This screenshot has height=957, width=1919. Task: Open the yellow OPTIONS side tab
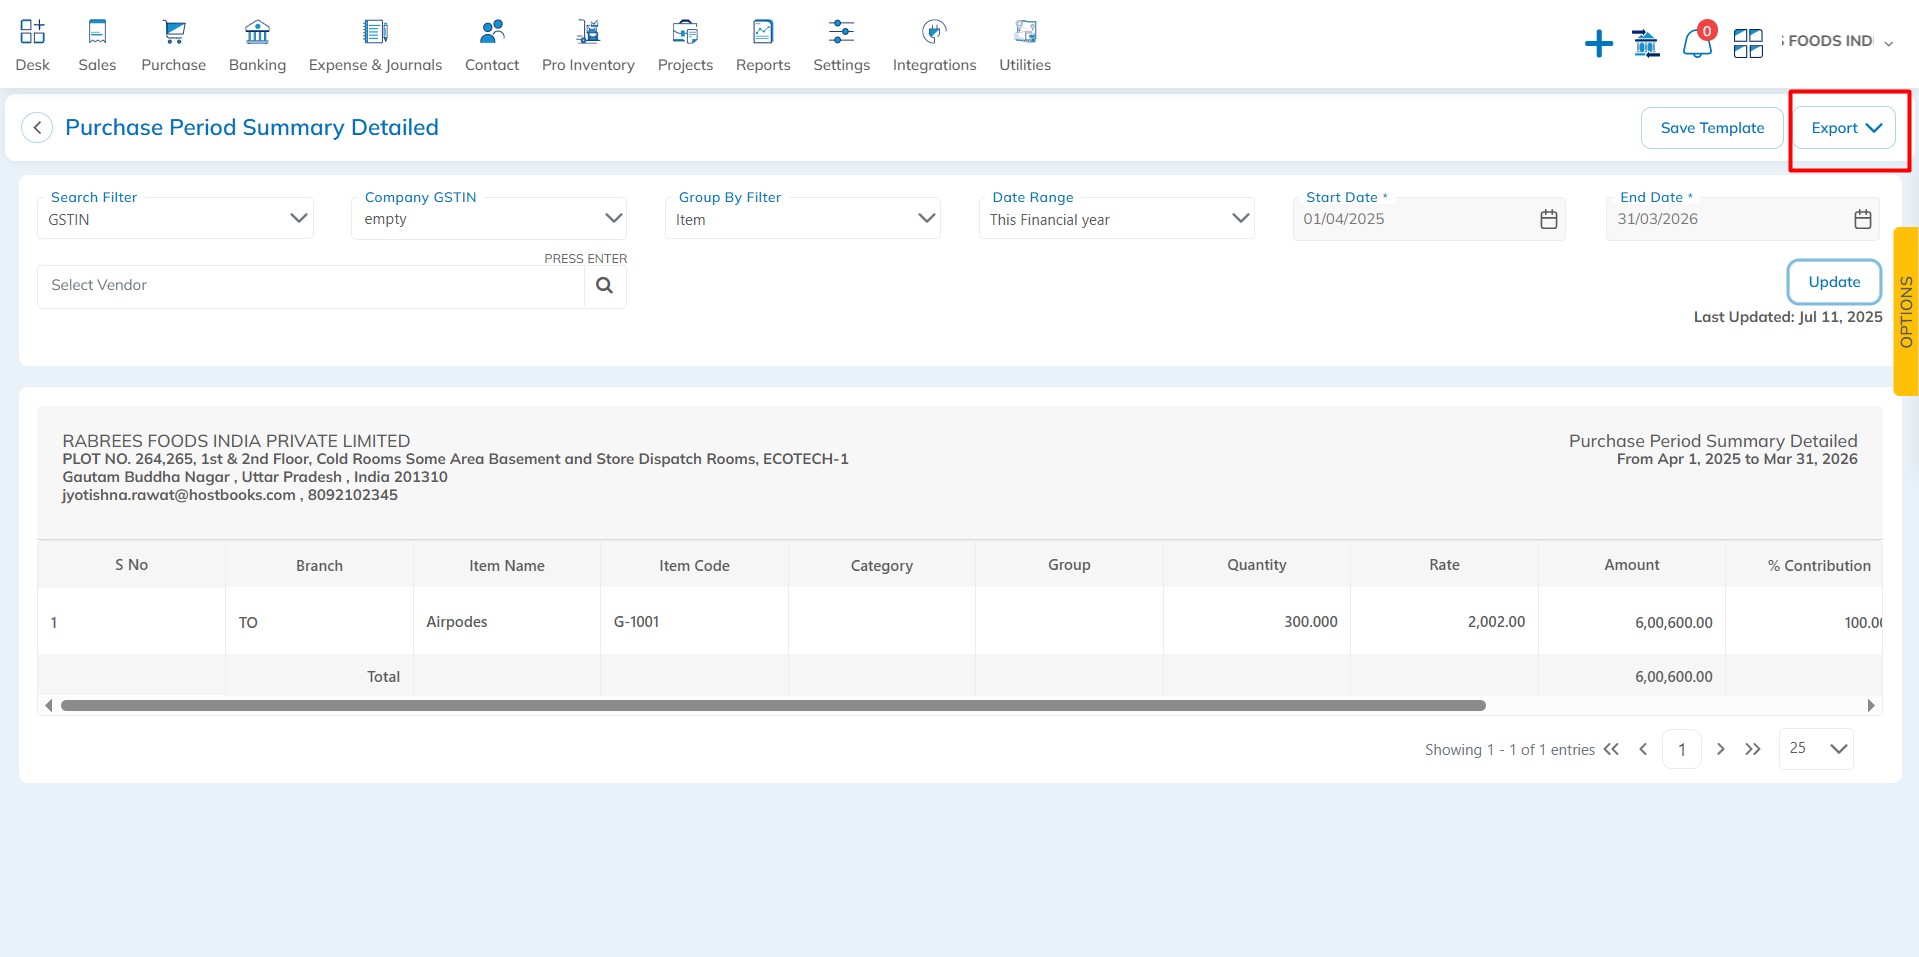pyautogui.click(x=1906, y=311)
